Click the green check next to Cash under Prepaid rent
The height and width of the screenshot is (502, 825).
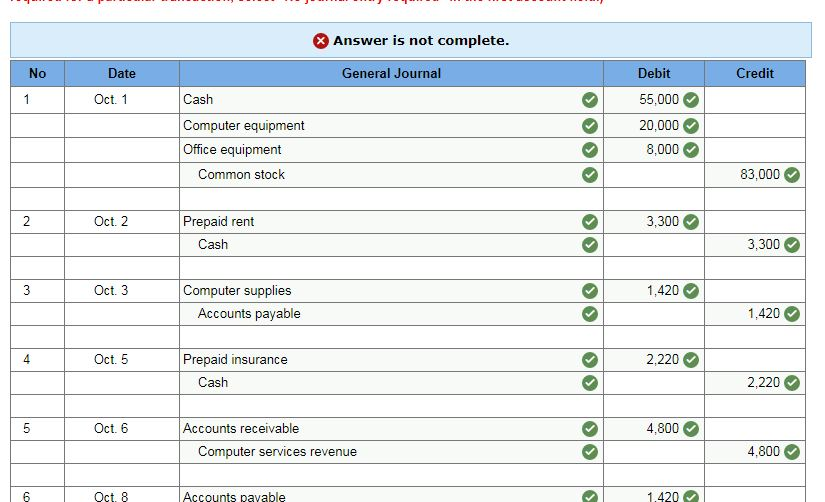point(590,245)
